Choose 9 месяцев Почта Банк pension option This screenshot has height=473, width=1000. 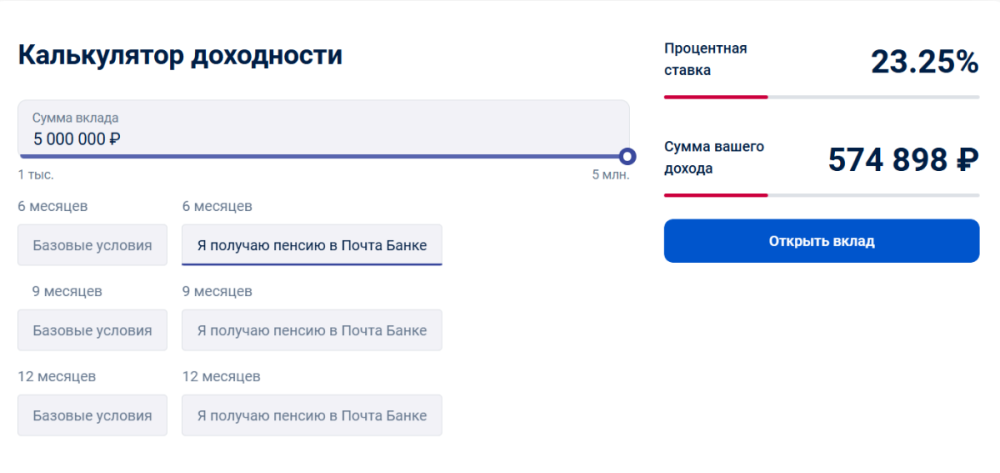(x=311, y=330)
